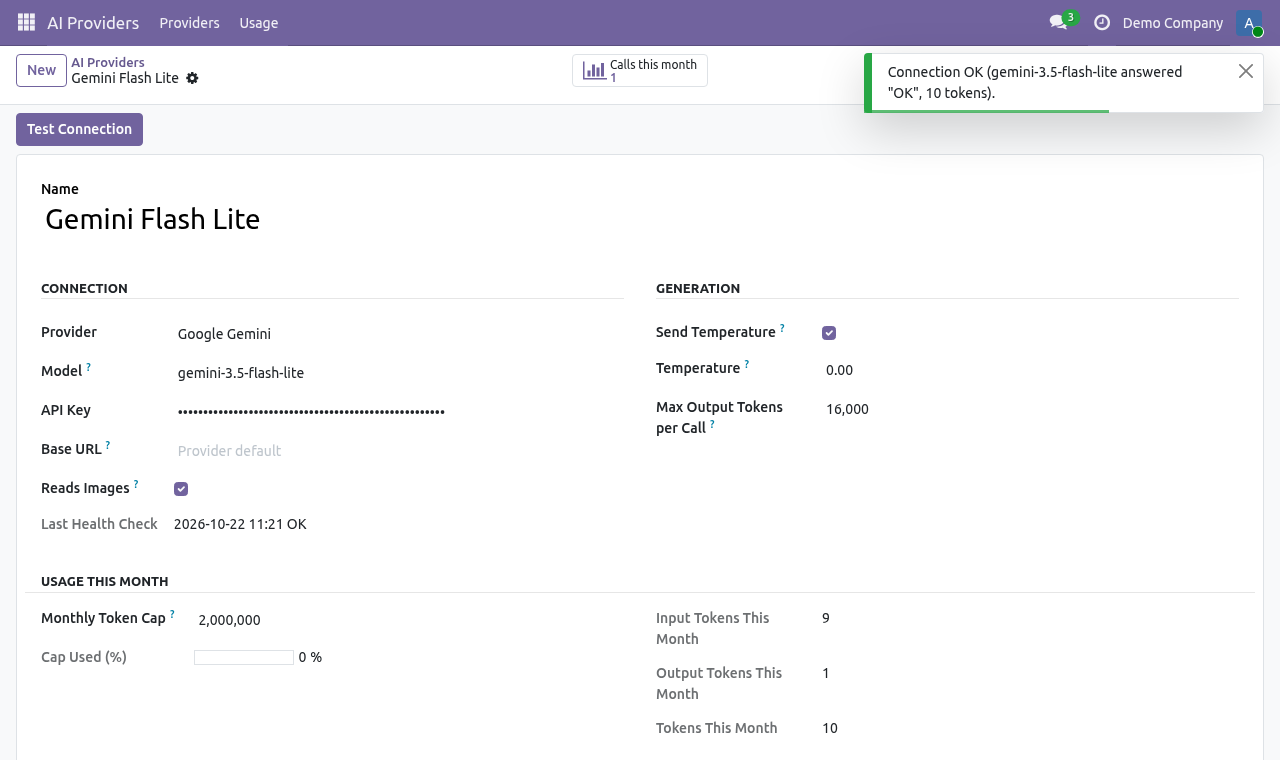The width and height of the screenshot is (1280, 760).
Task: Follow the AI Providers breadcrumb link
Action: click(108, 62)
